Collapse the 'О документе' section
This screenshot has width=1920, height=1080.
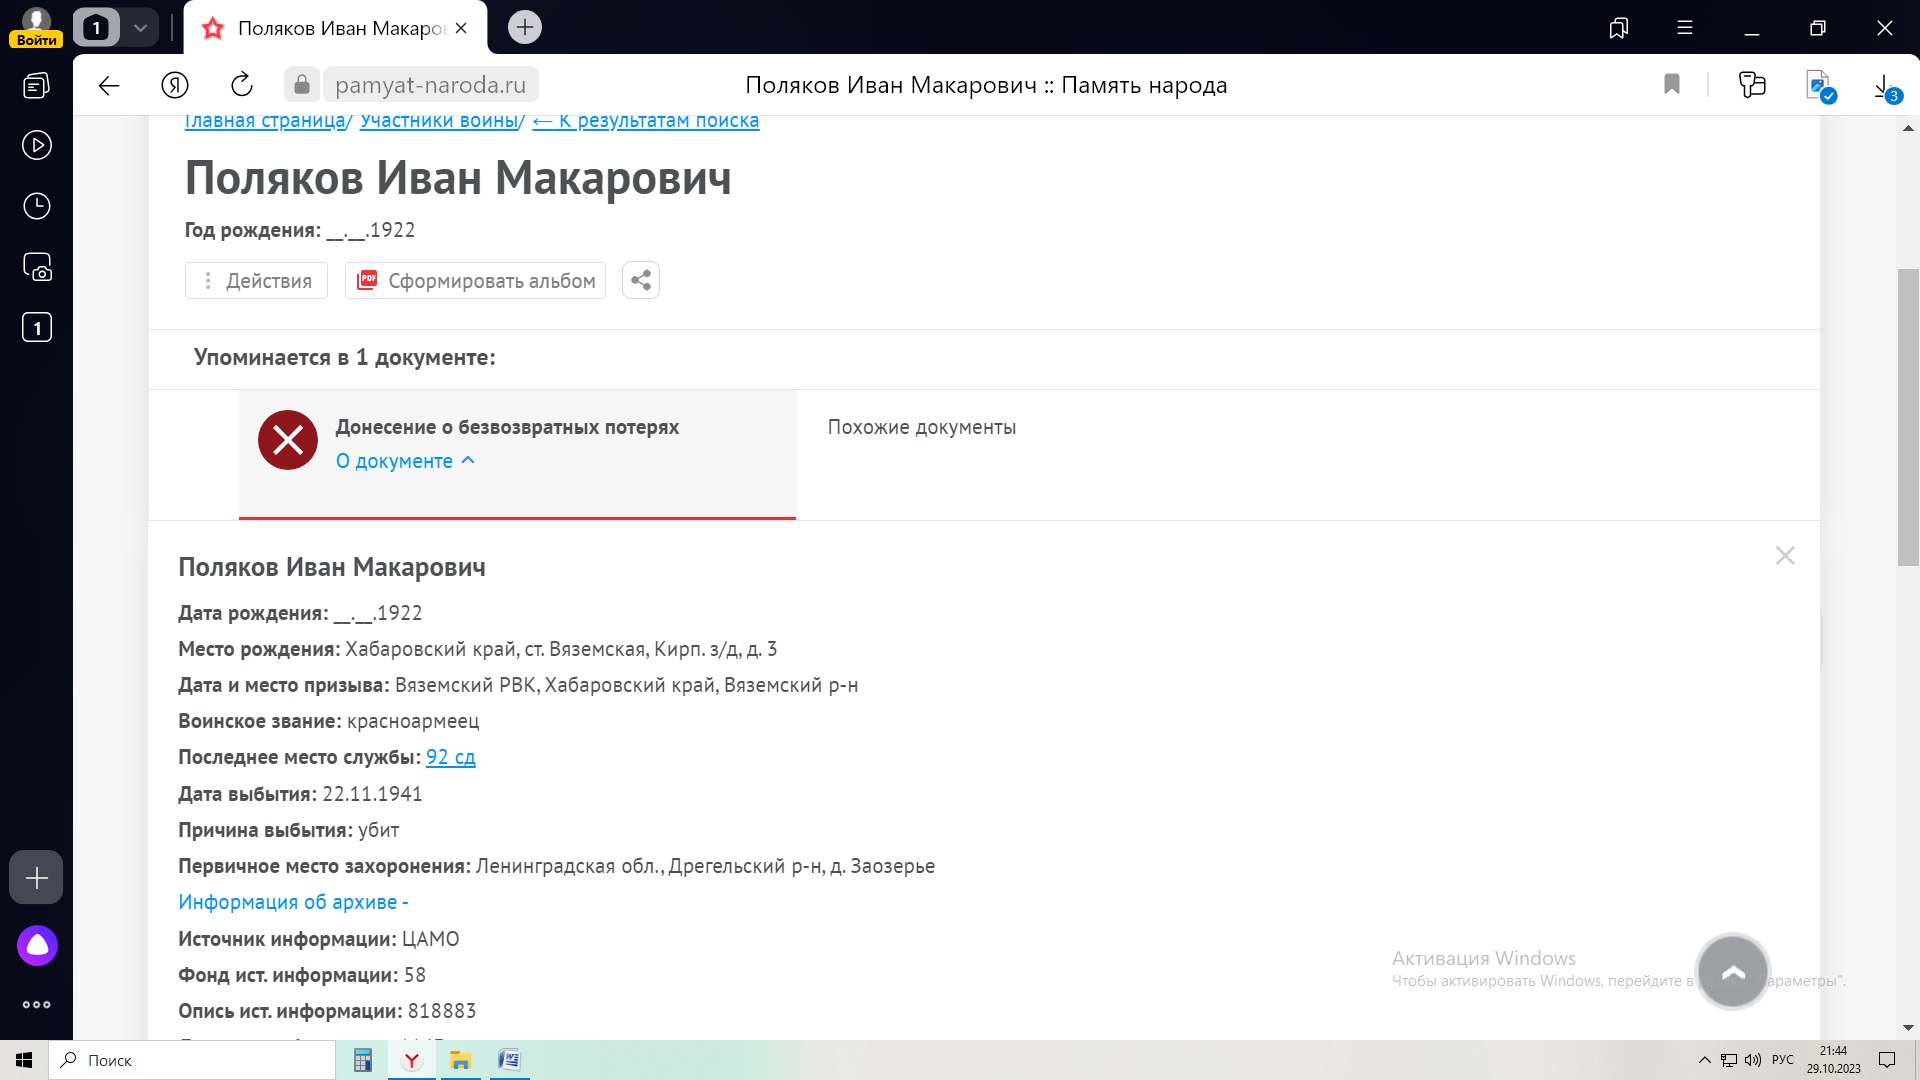point(405,461)
